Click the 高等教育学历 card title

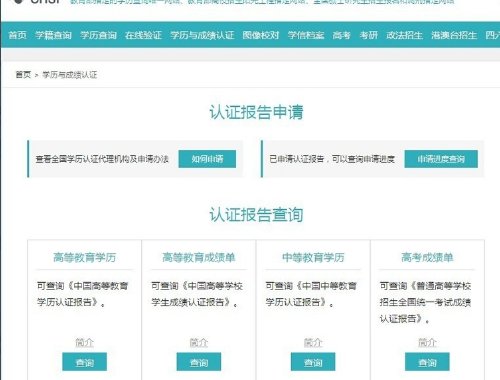[x=85, y=257]
